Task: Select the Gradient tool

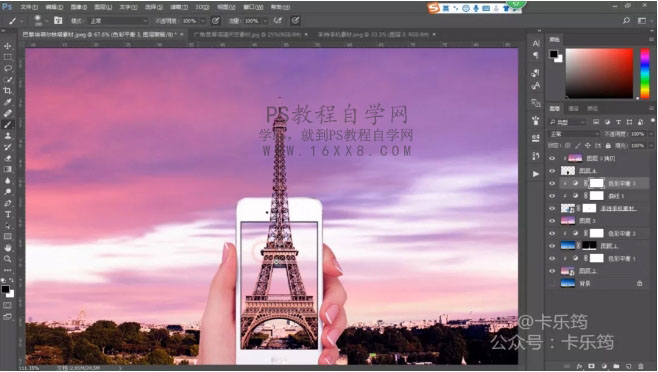Action: point(8,169)
